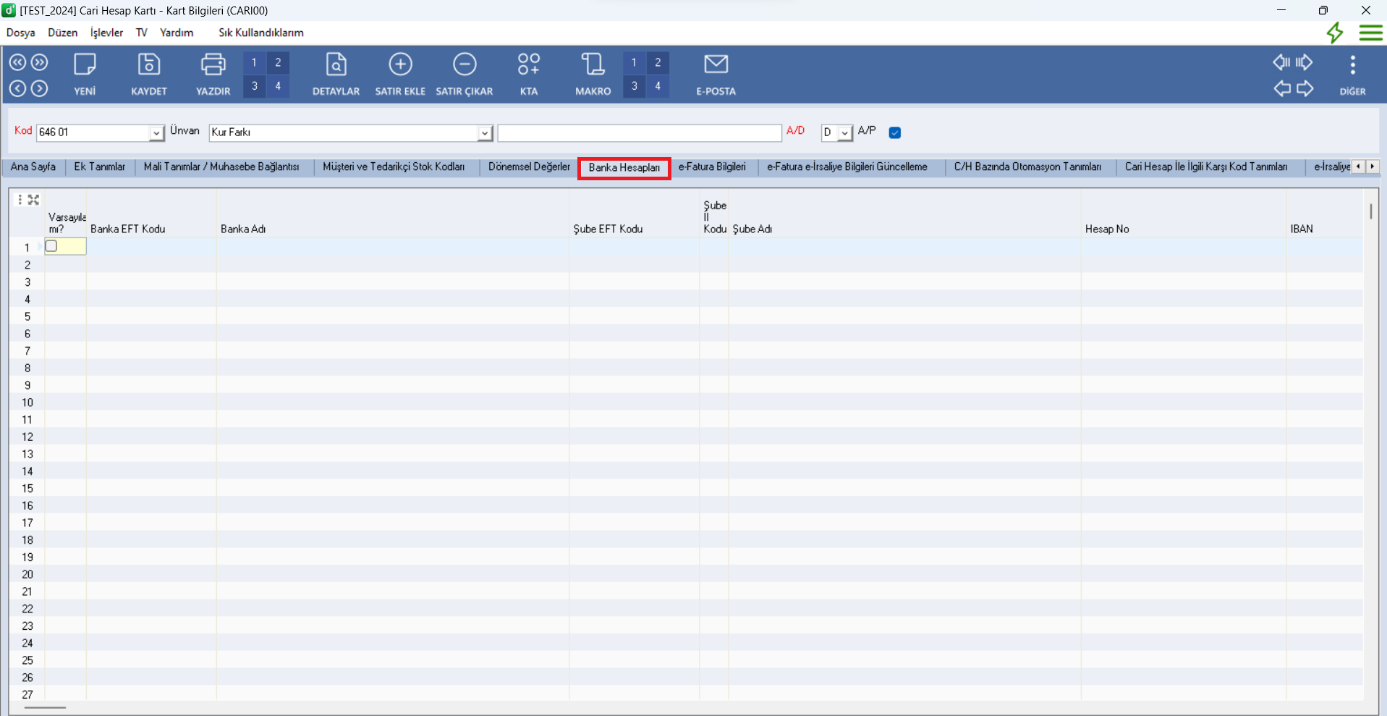Go to next record with circled single-right chevron

(x=39, y=88)
